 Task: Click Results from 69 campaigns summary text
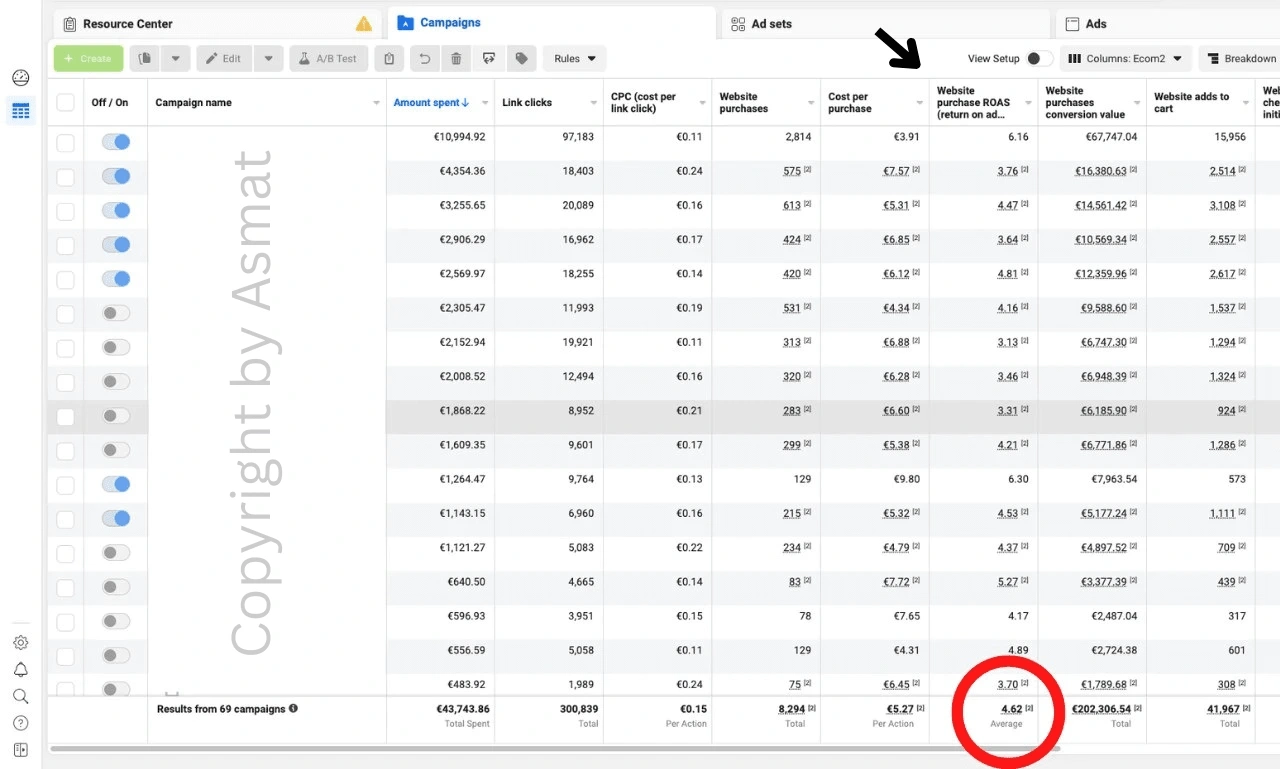221,709
